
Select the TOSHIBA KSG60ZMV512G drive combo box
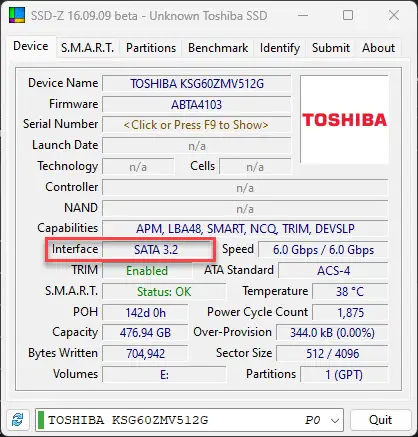189,420
